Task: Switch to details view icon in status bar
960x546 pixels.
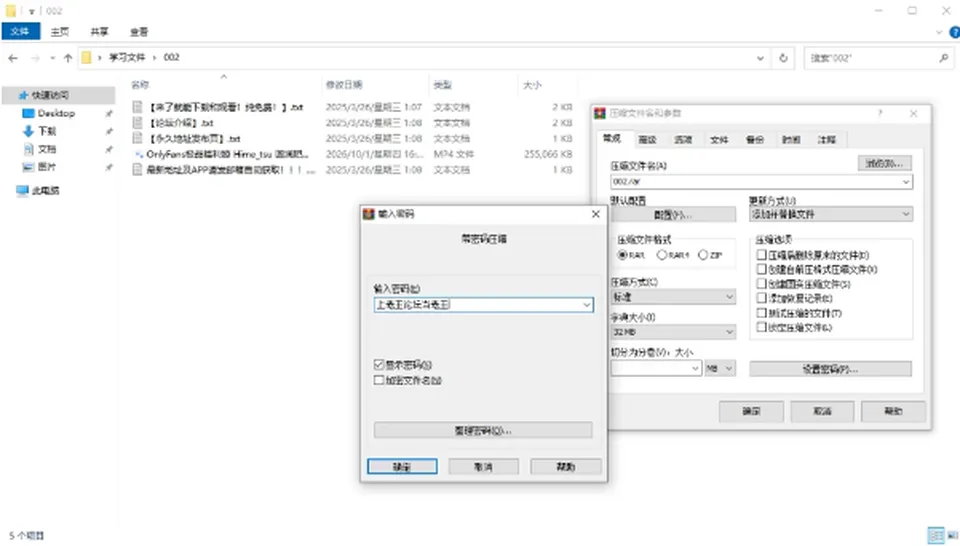Action: tap(936, 535)
